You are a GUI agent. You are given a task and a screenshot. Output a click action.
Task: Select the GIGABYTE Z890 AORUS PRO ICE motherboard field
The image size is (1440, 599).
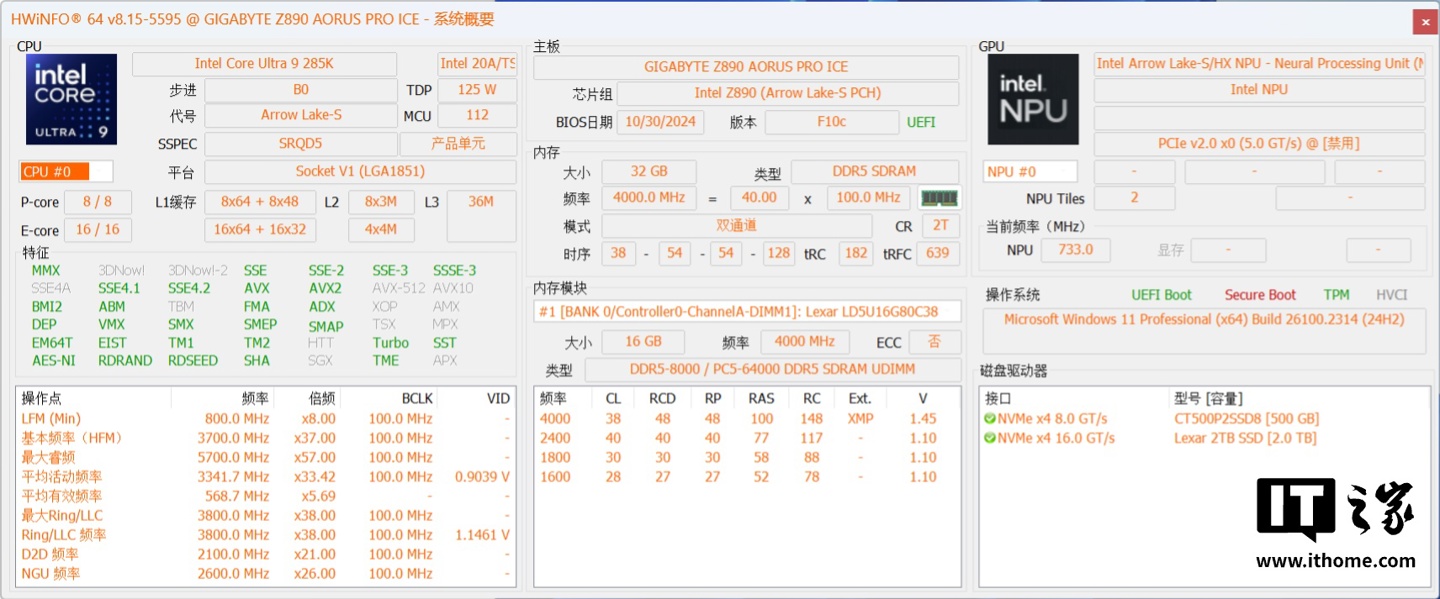coord(746,67)
